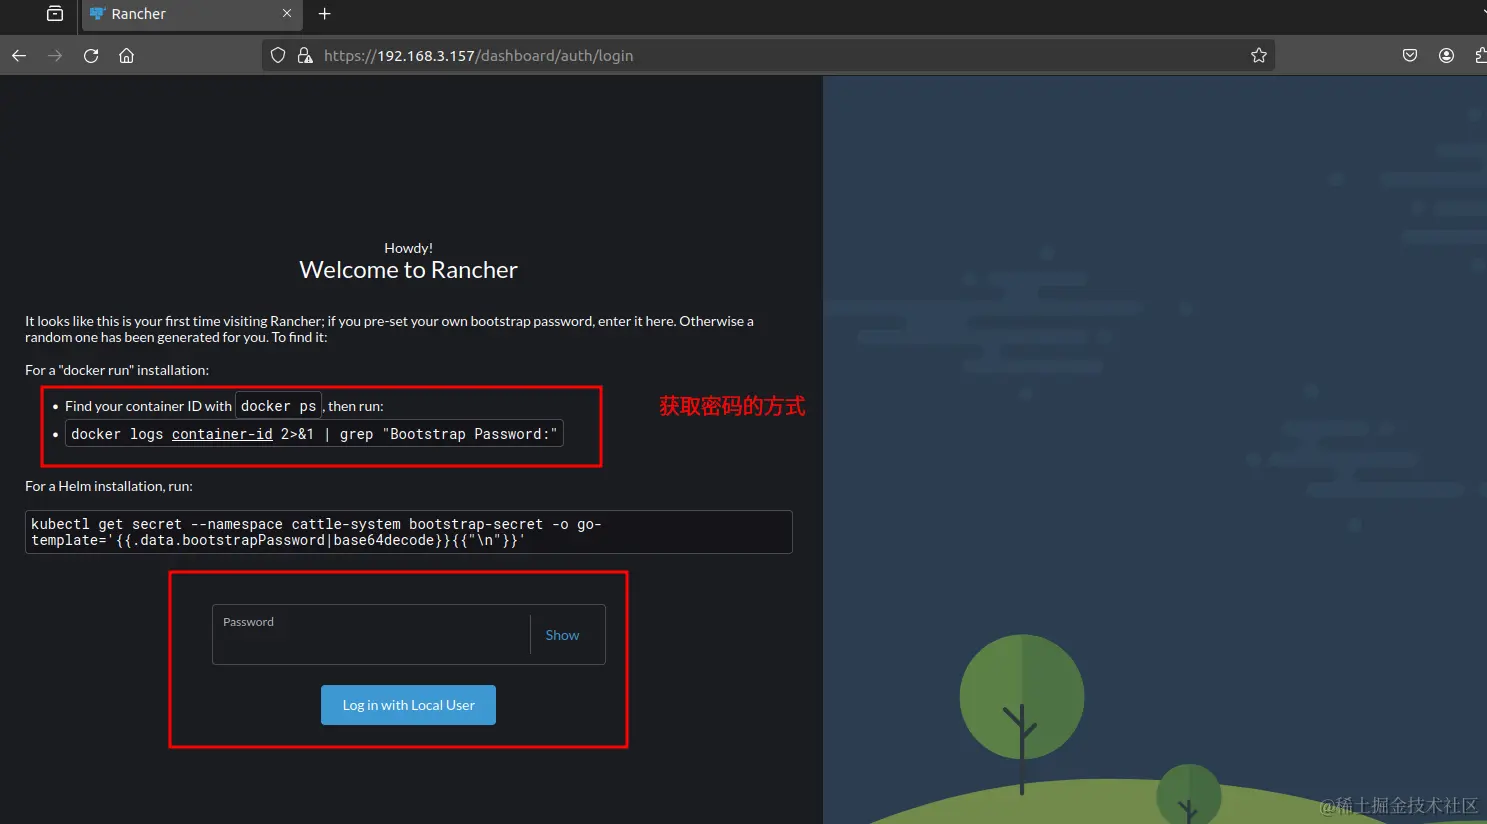The image size is (1487, 824).
Task: Open the Firefox account icon
Action: [x=1446, y=56]
